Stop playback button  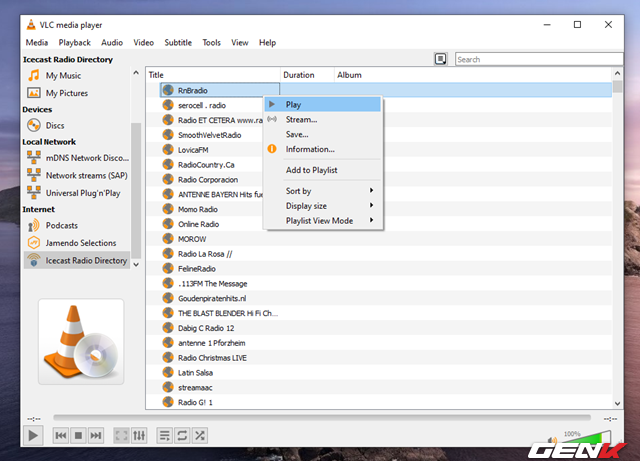tap(78, 436)
